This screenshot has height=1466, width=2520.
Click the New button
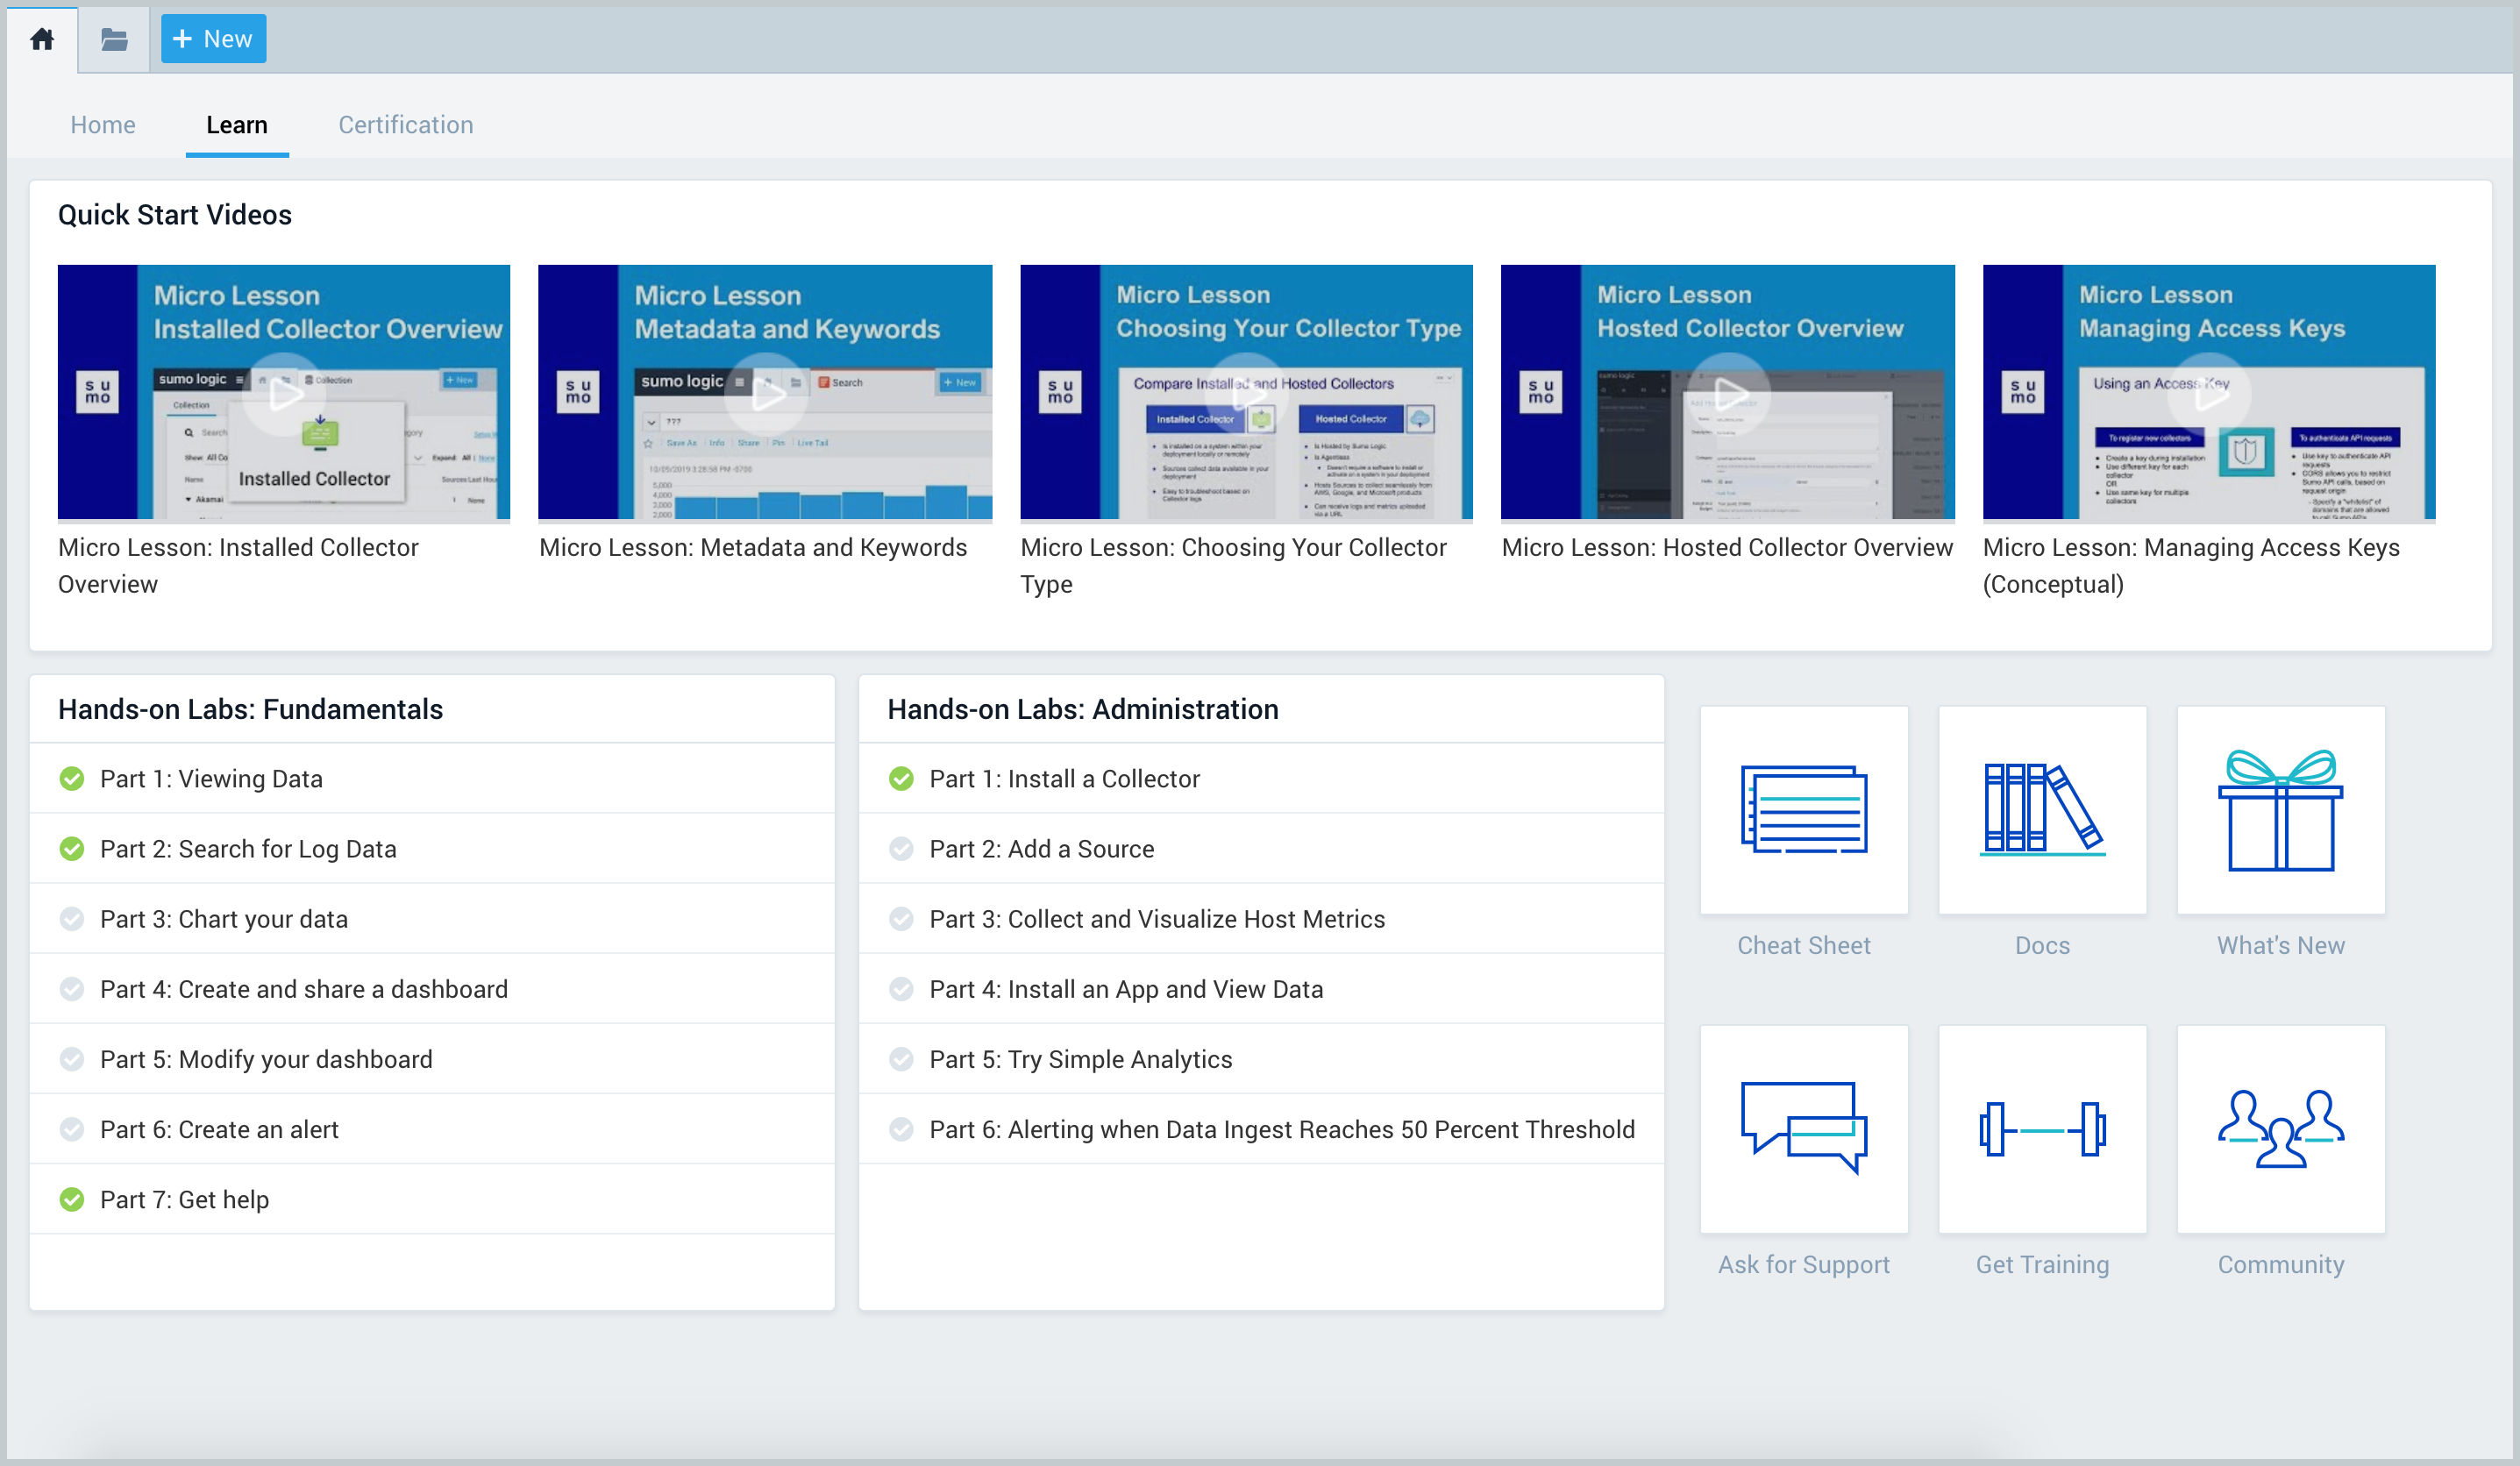point(213,39)
